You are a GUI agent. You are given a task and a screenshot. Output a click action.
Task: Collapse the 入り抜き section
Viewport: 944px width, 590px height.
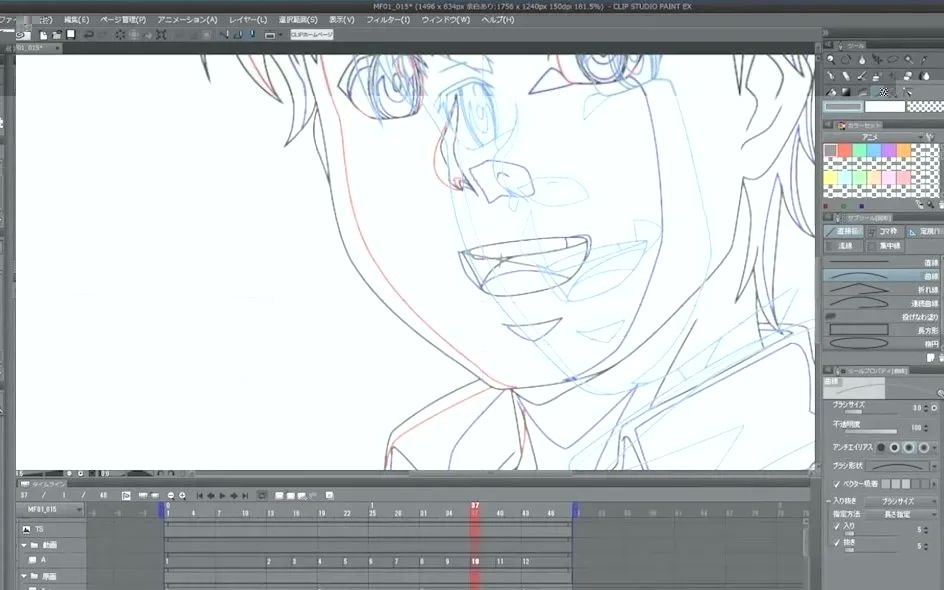tap(829, 501)
